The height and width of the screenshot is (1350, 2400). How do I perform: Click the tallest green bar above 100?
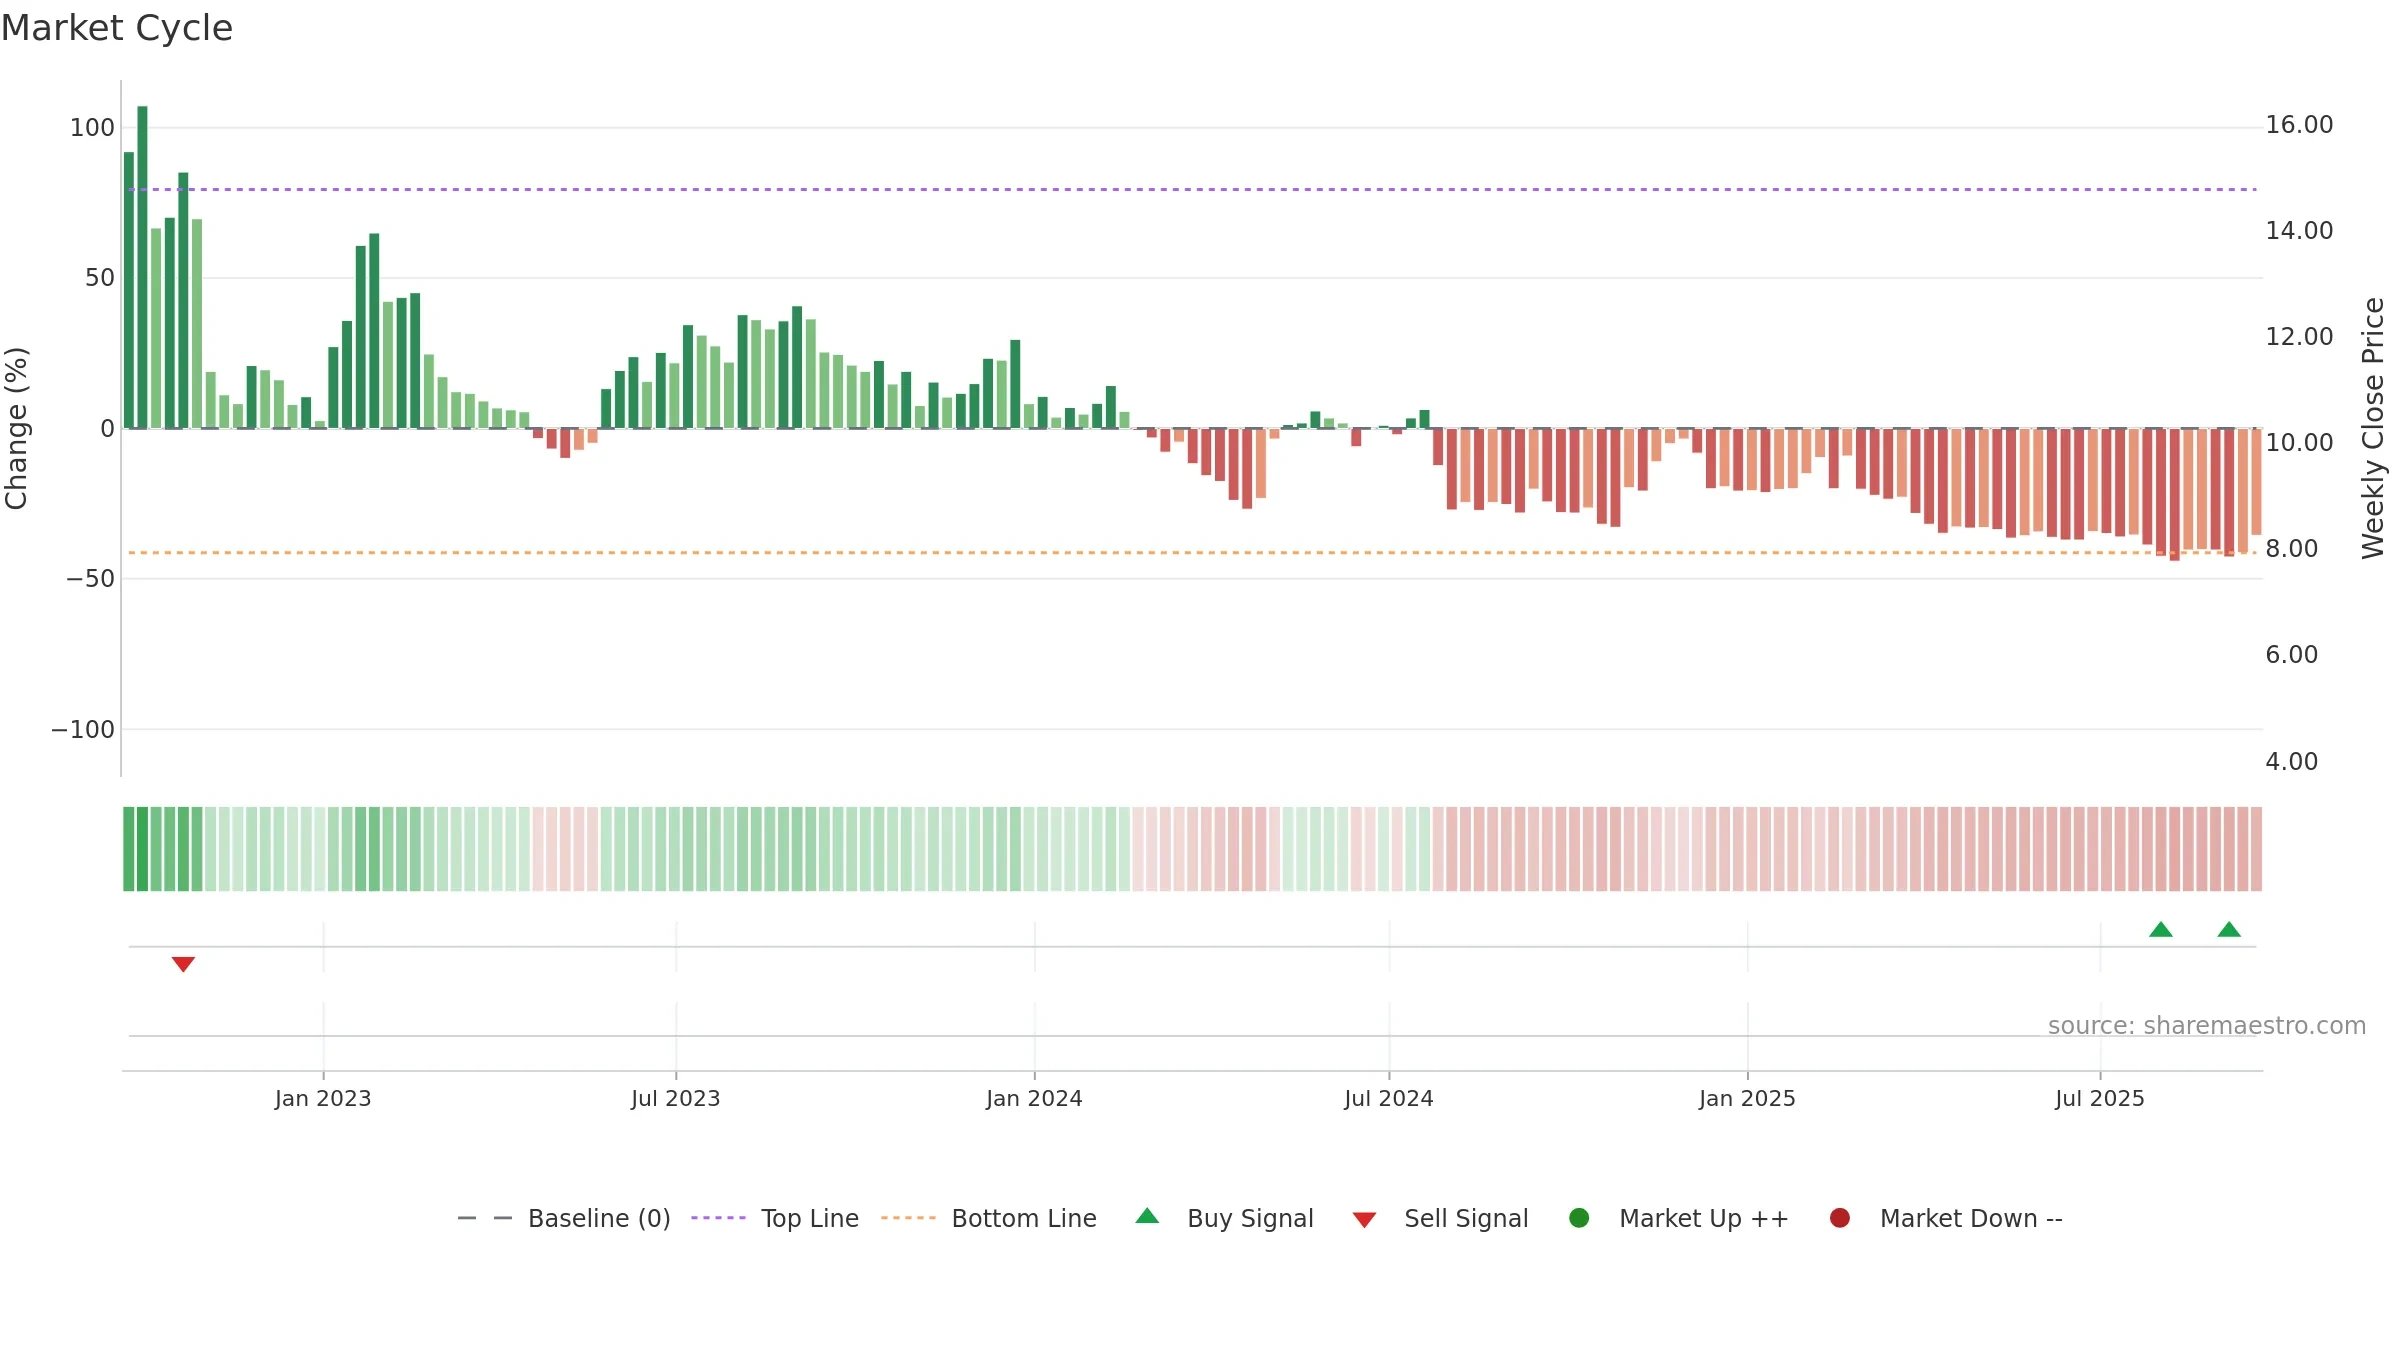[142, 267]
